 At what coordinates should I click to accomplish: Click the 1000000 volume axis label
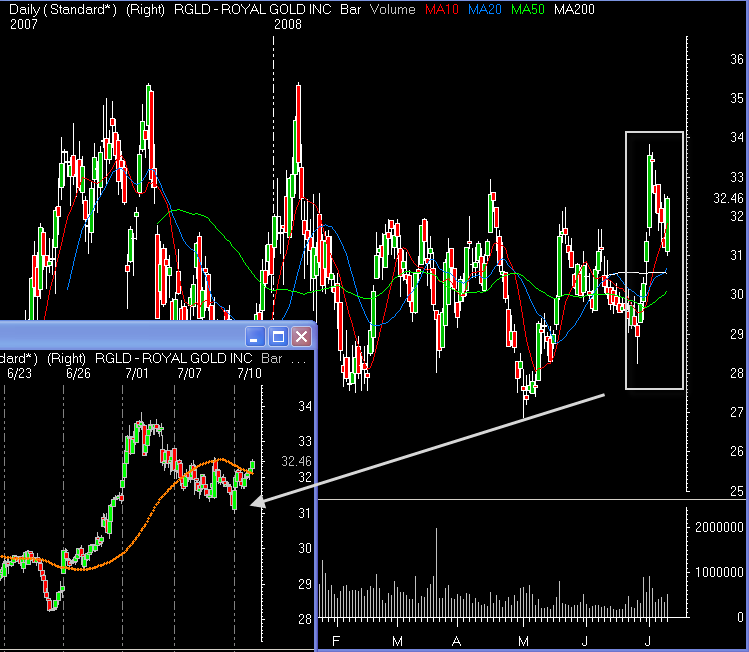[719, 572]
